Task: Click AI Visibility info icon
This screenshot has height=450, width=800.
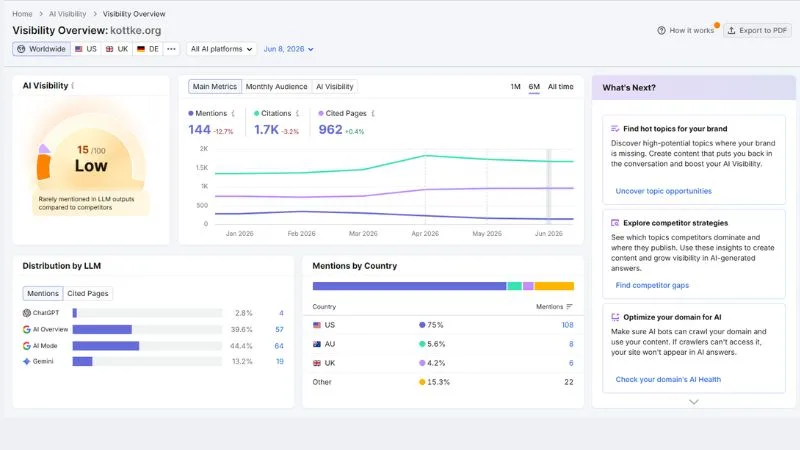Action: click(73, 86)
